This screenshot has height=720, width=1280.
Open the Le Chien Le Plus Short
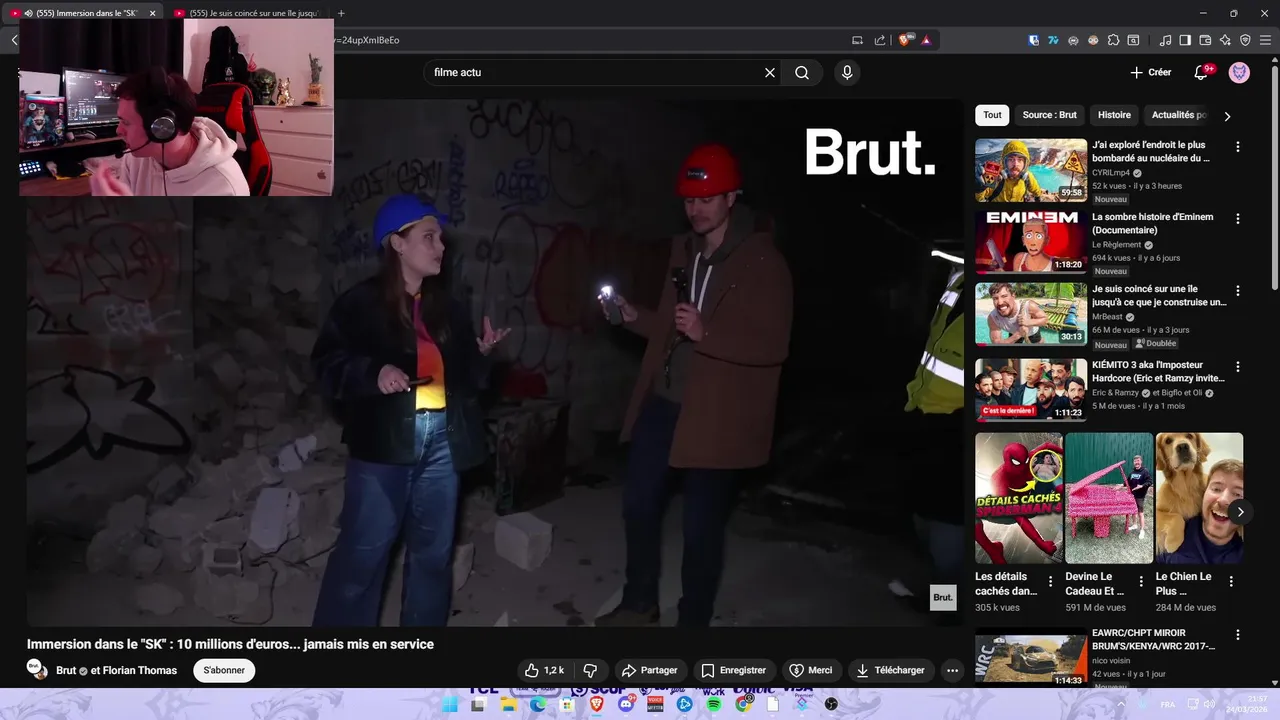tap(1199, 498)
